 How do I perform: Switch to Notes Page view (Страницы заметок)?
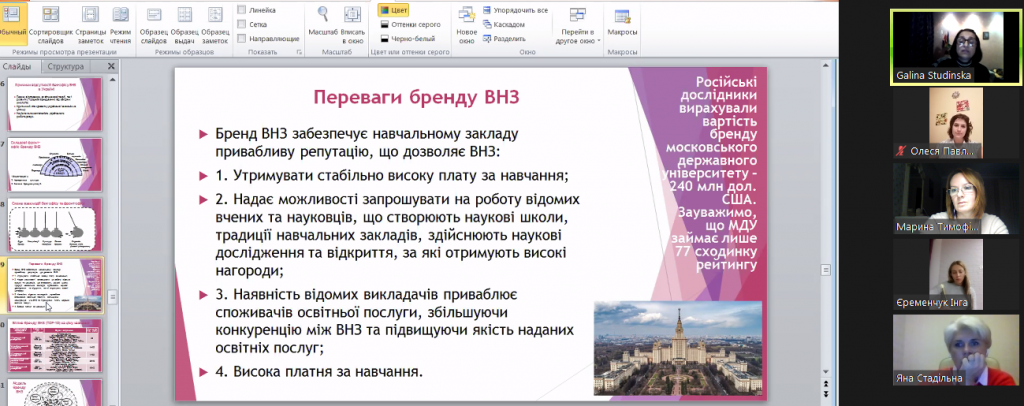point(91,20)
